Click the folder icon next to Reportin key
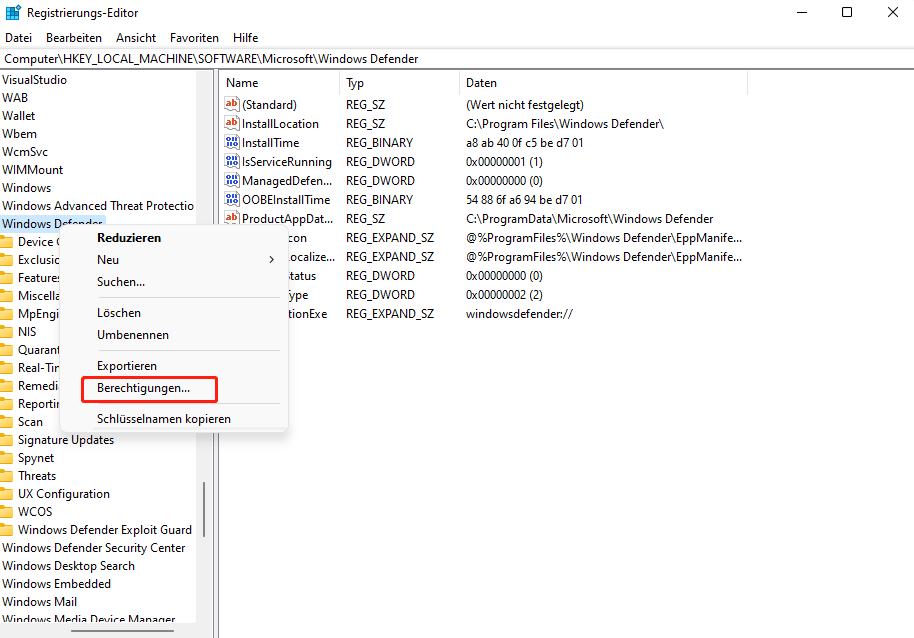This screenshot has height=638, width=914. tap(6, 404)
